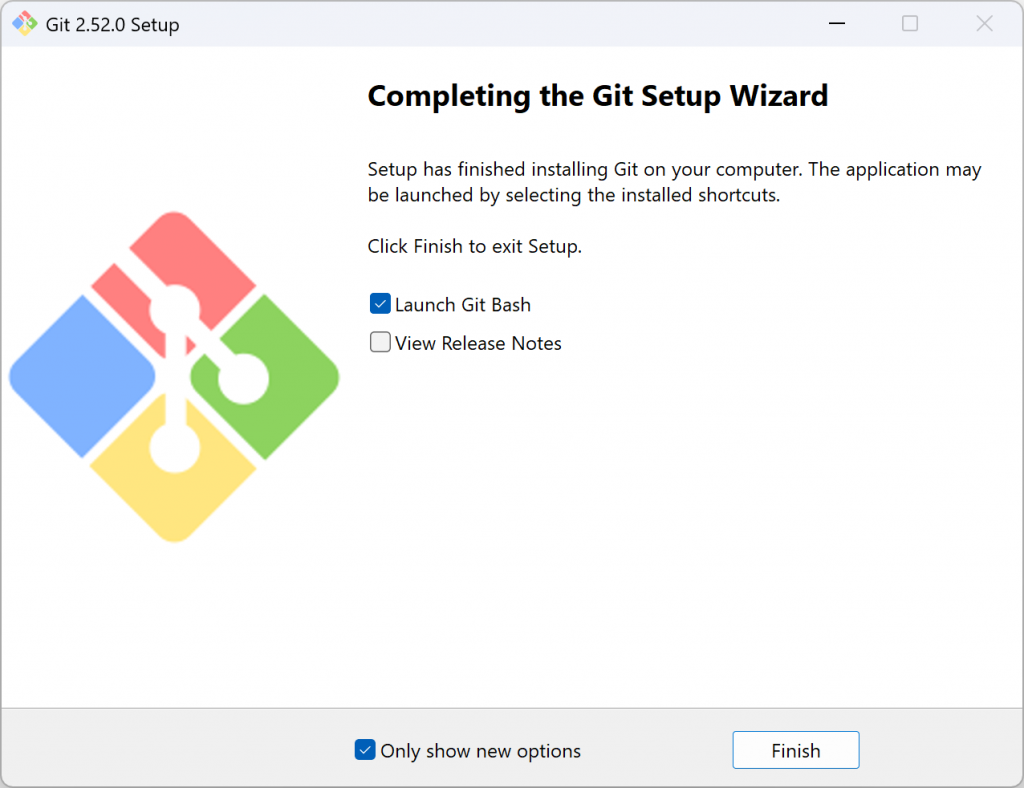Close the Git Setup window

[985, 24]
